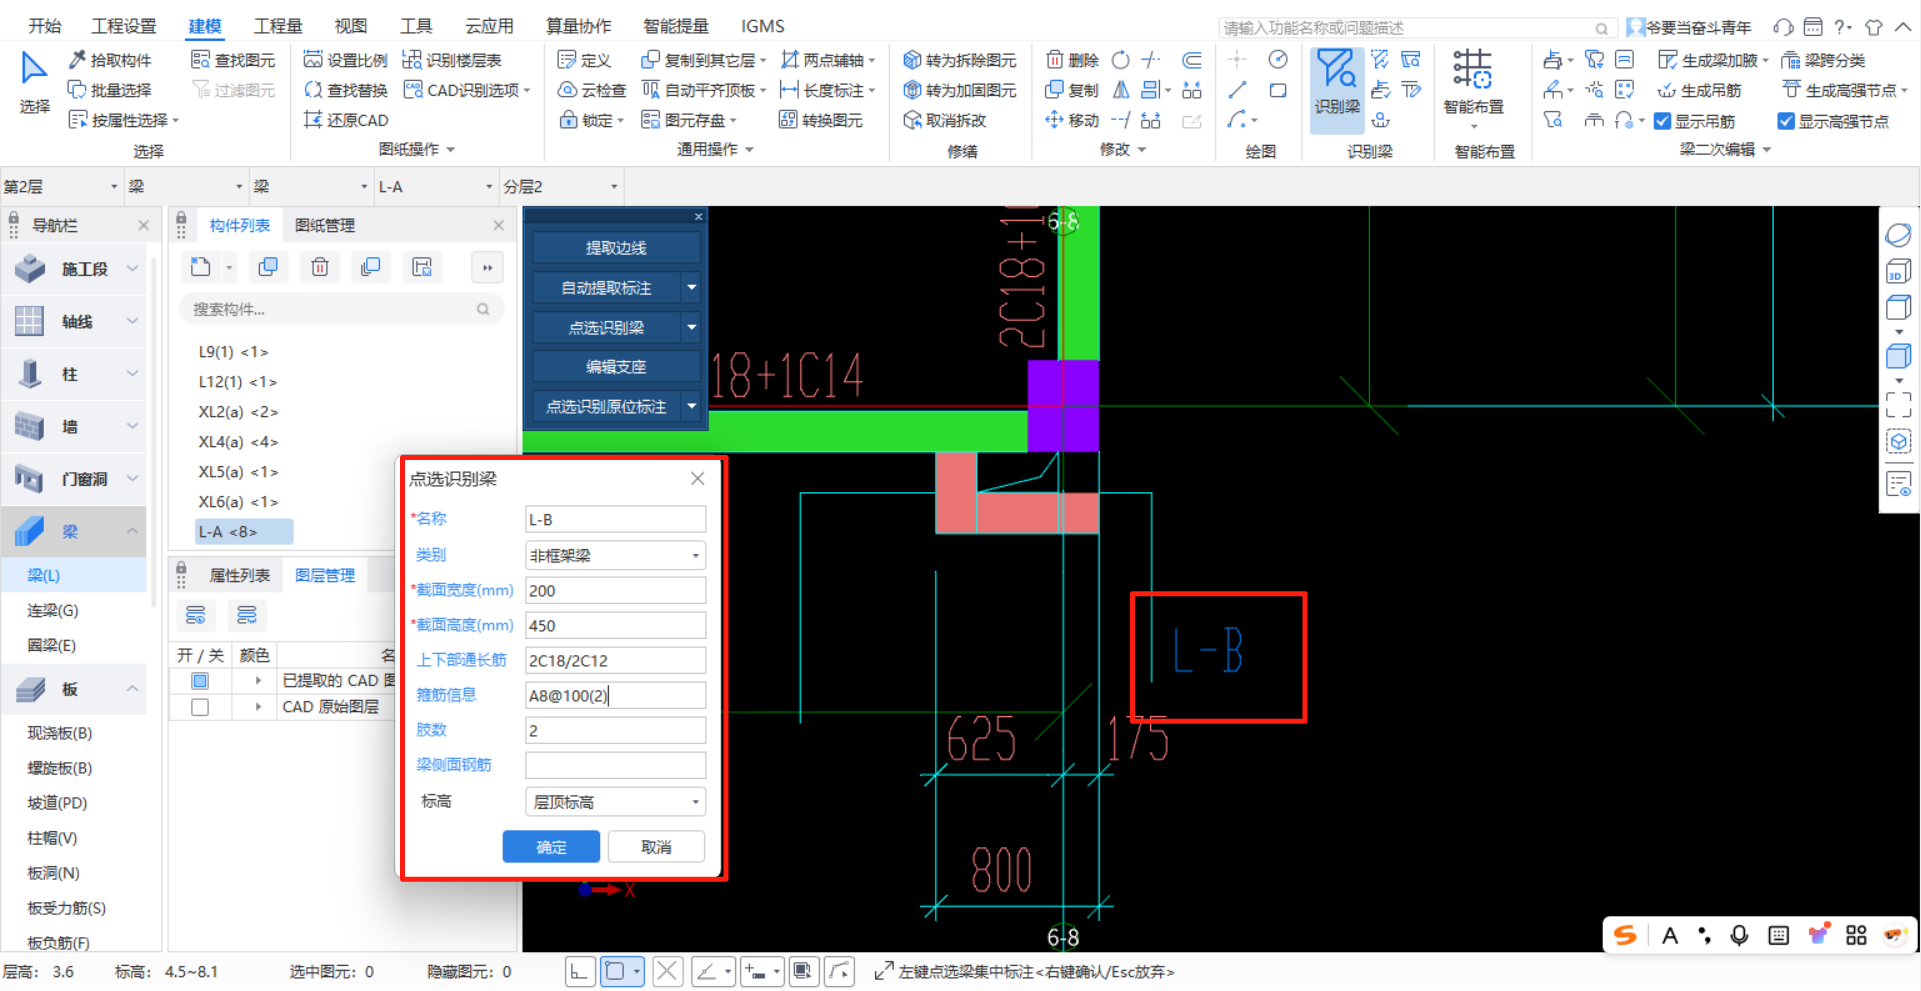Click the 编辑支座 button
1921x991 pixels.
(616, 367)
